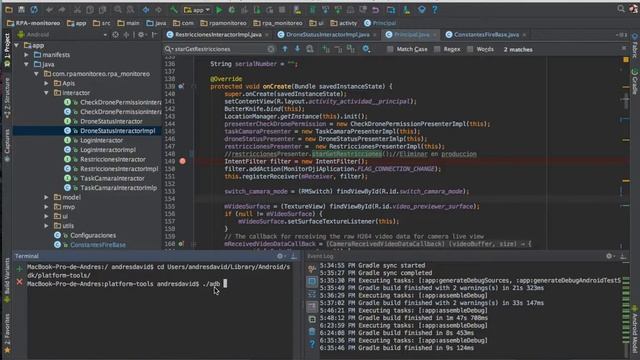The width and height of the screenshot is (640, 360).
Task: Select Configuraciones class in tree
Action: [x=93, y=235]
